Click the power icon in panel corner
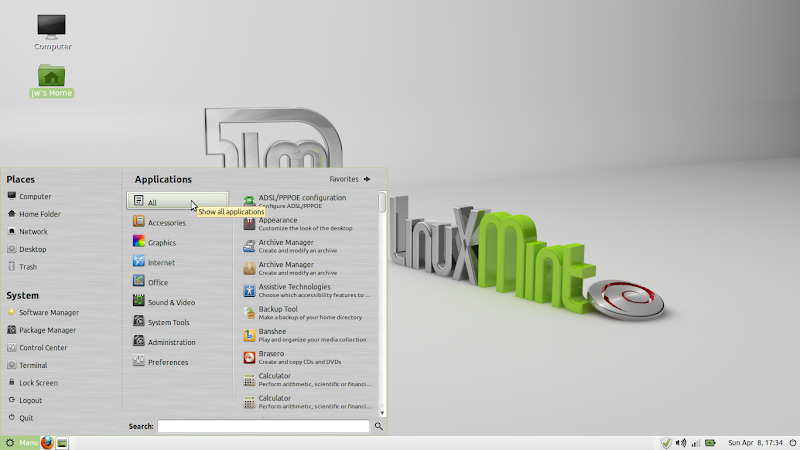800x450 pixels. (x=792, y=443)
